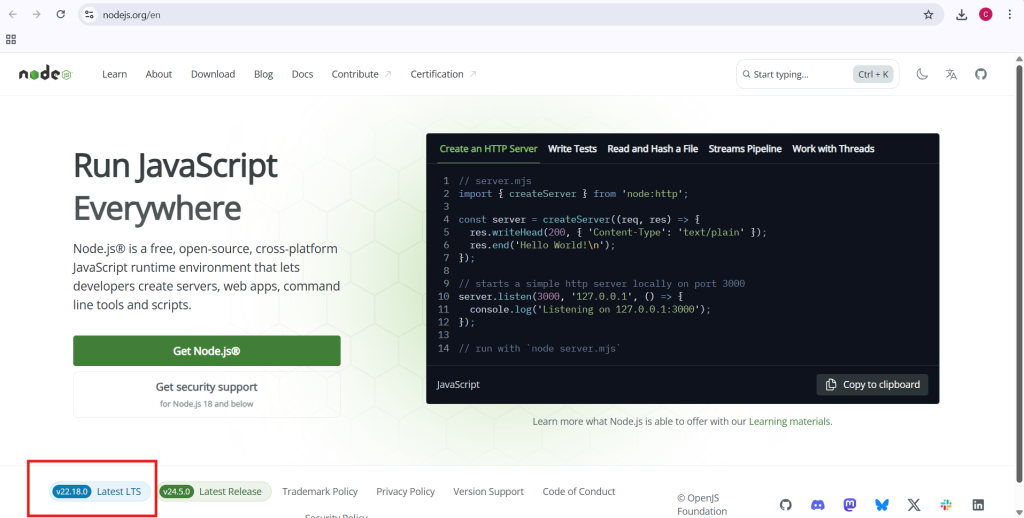
Task: Open the footer Slack icon
Action: (x=946, y=504)
